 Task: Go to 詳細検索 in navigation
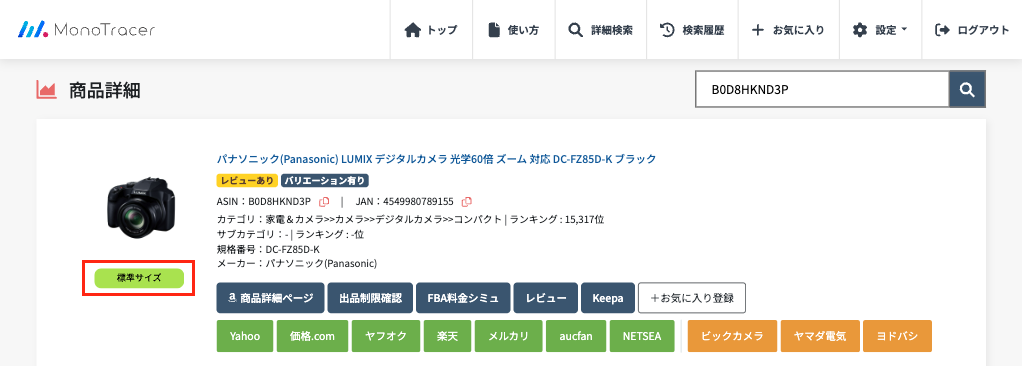[x=601, y=30]
